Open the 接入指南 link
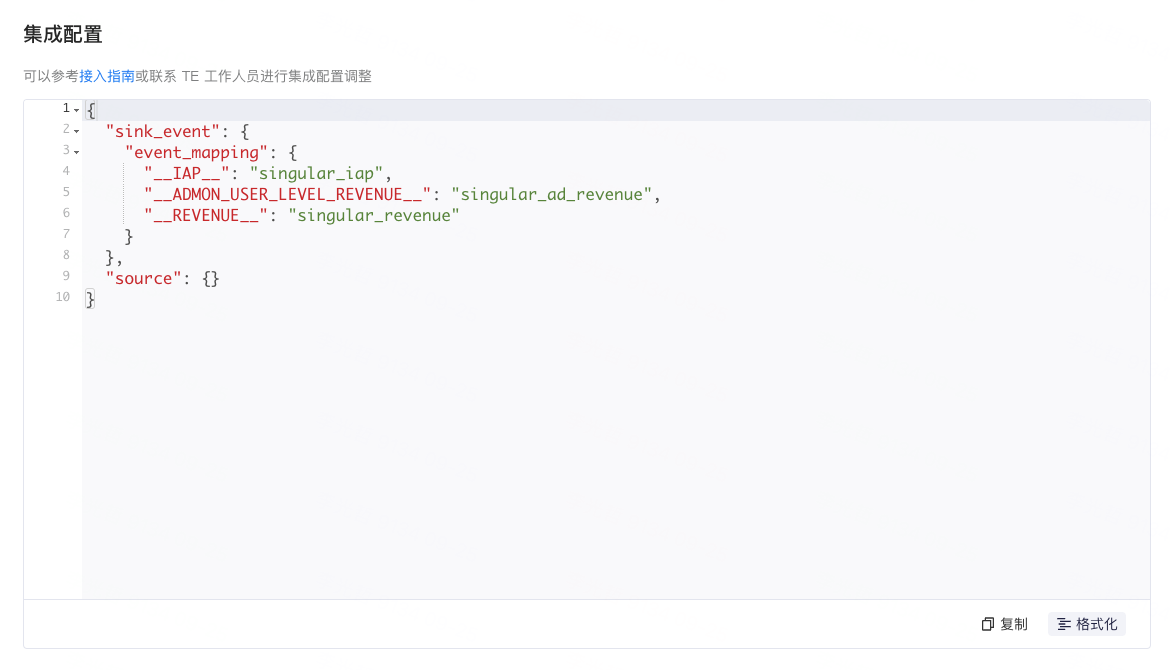 107,76
